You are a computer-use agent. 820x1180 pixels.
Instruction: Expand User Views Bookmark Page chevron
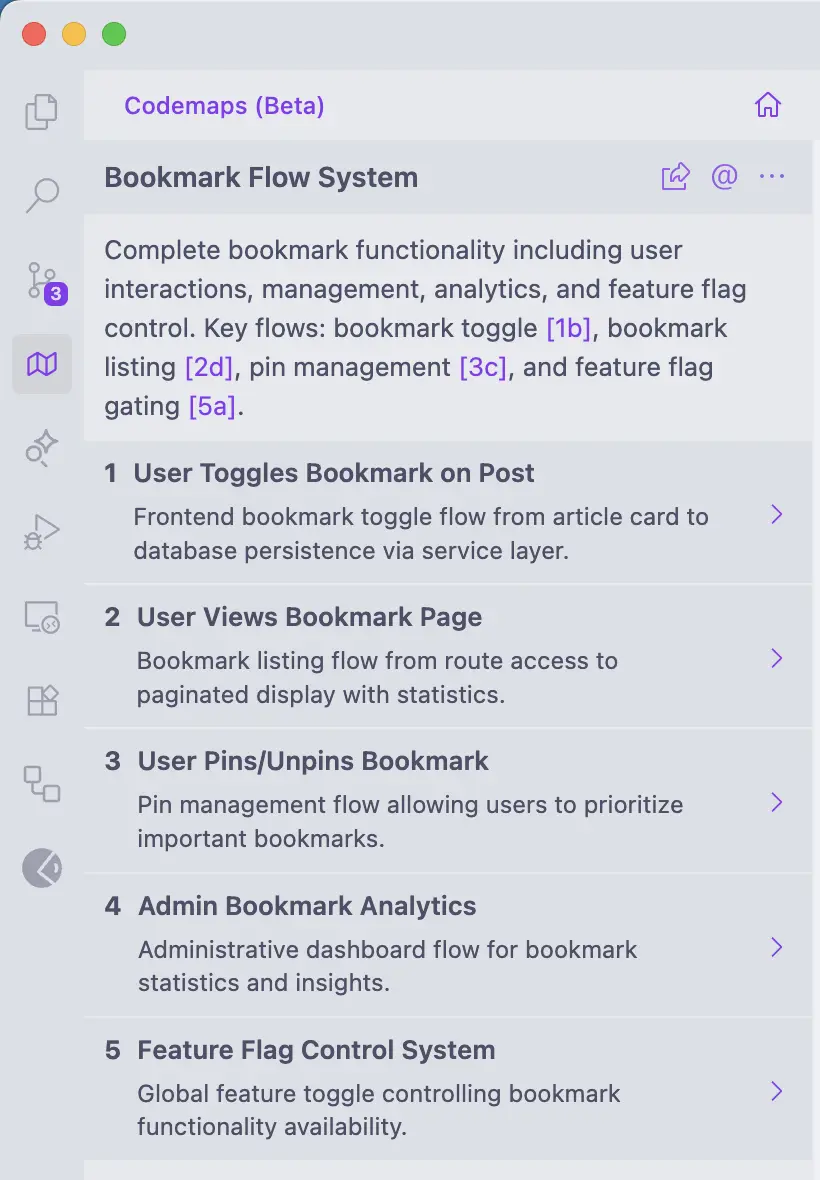click(776, 658)
